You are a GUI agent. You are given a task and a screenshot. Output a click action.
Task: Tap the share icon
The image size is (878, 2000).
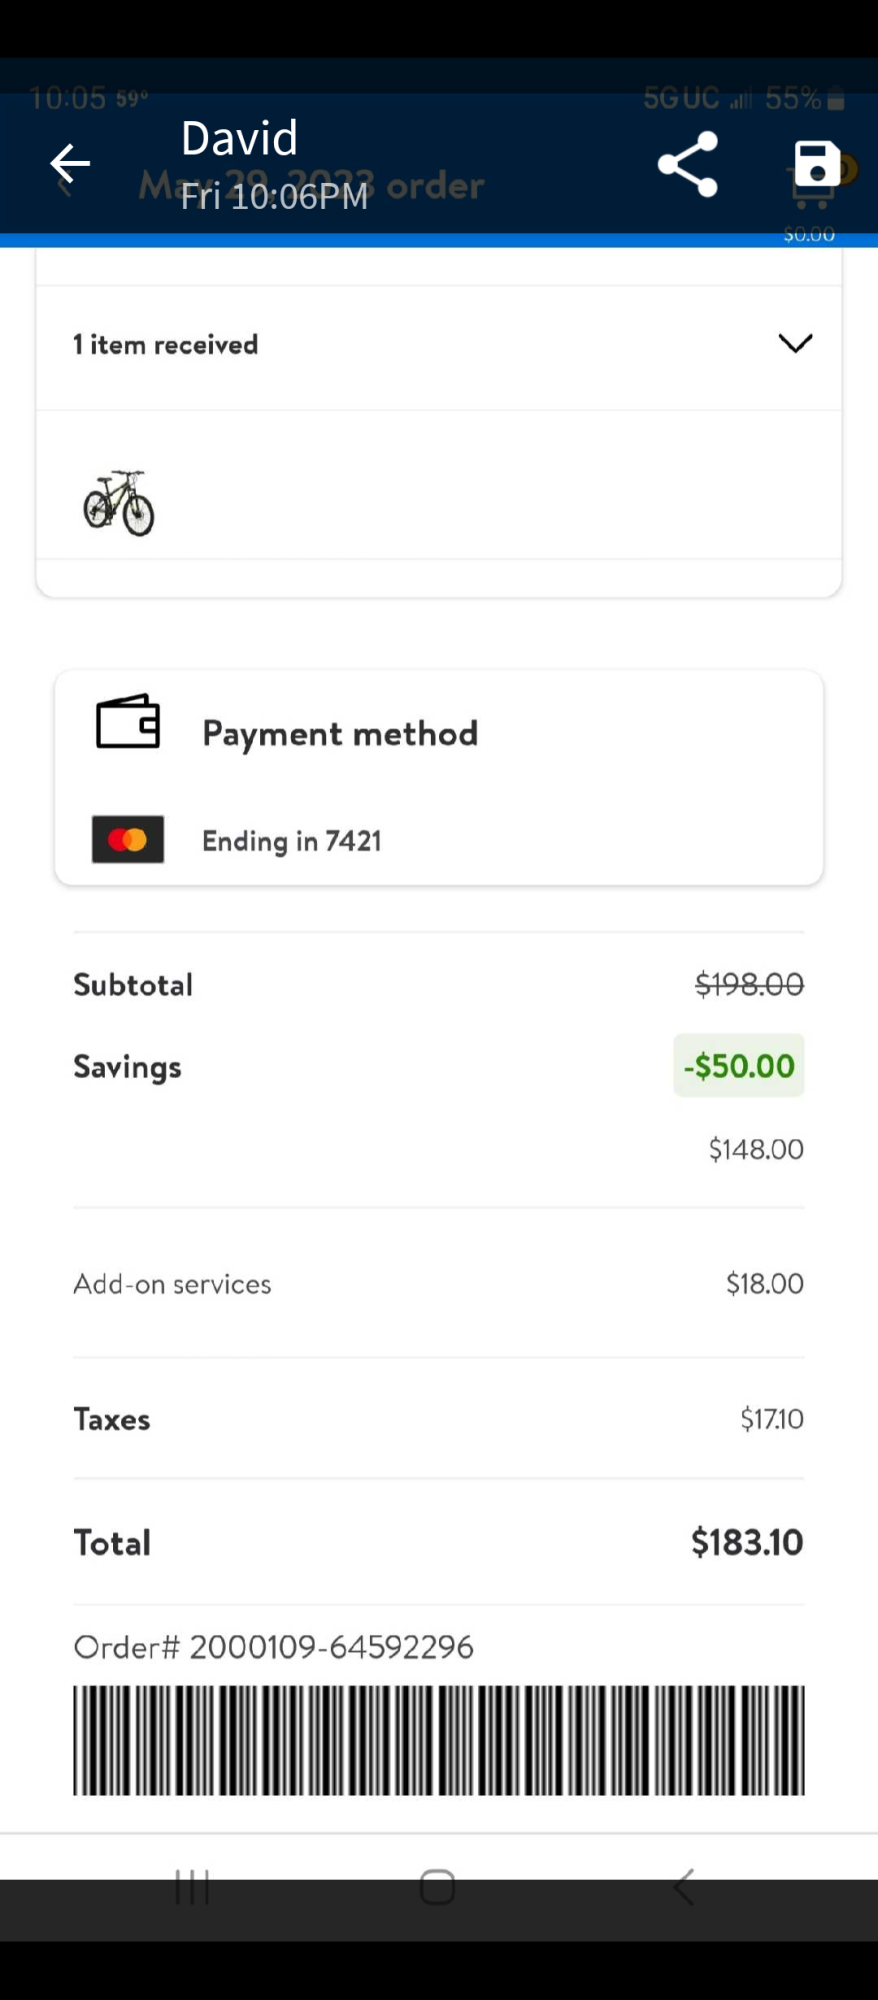[688, 164]
